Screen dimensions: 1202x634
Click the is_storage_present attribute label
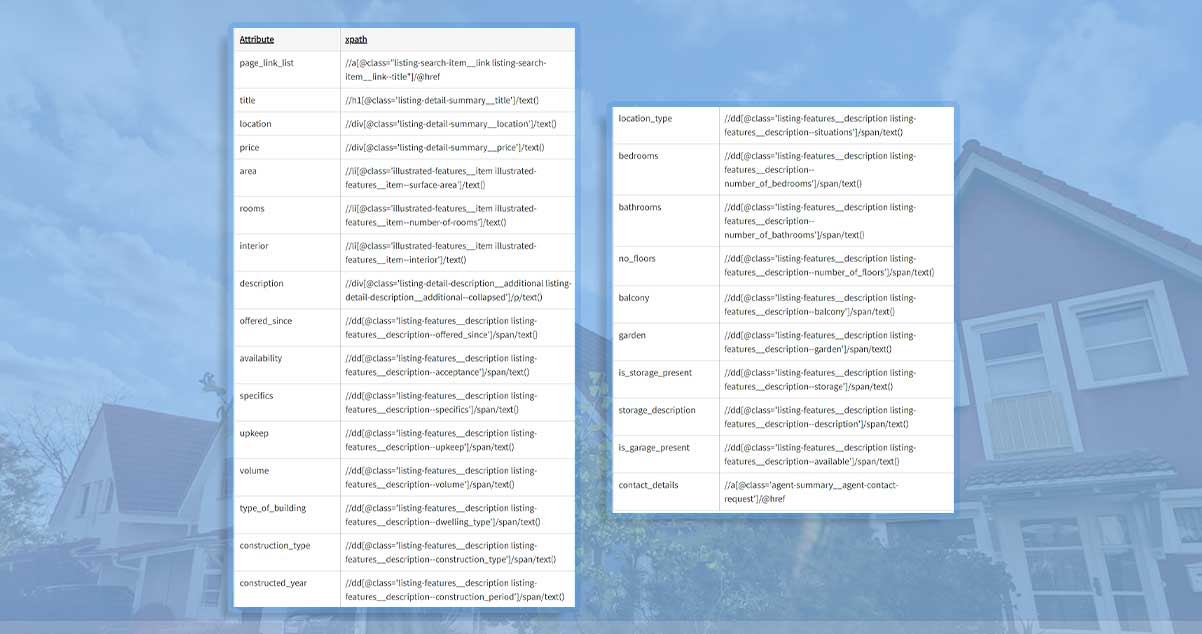tap(655, 373)
